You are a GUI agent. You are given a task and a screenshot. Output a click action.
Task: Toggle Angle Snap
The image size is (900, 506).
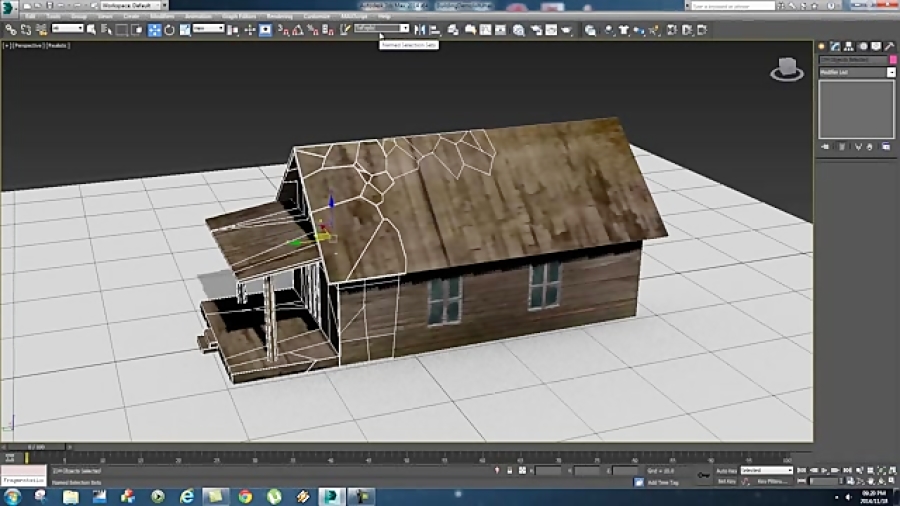click(298, 30)
